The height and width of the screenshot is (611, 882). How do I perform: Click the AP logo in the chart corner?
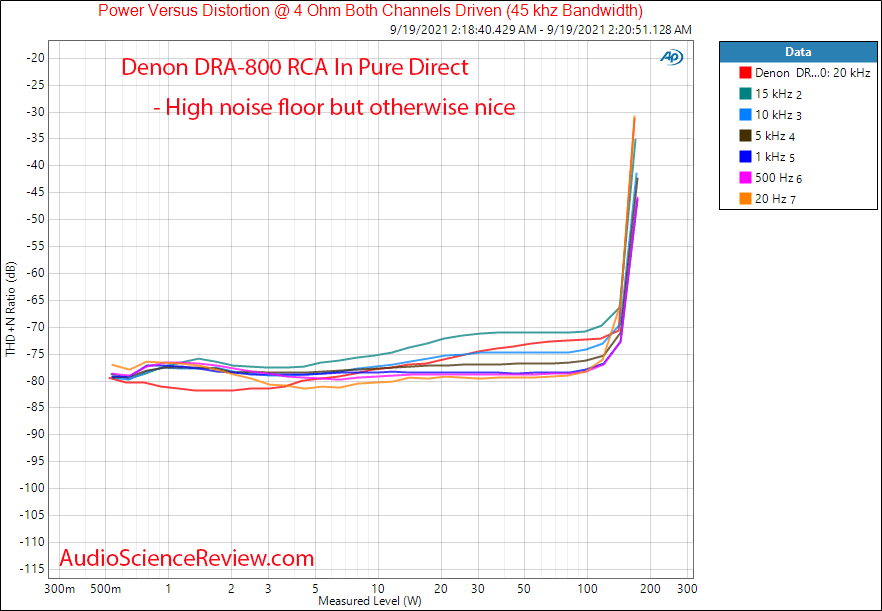[672, 57]
